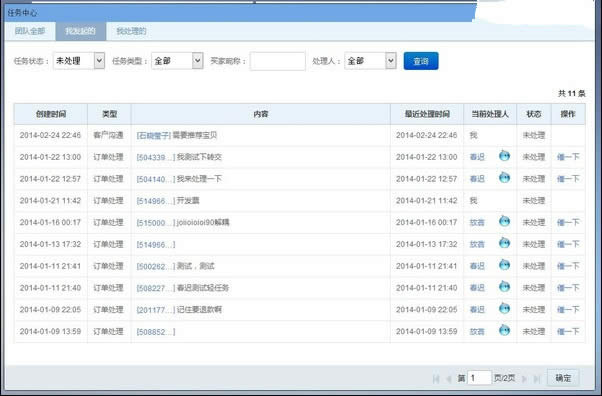
Task: Go to next page arrow in pagination
Action: [x=524, y=379]
